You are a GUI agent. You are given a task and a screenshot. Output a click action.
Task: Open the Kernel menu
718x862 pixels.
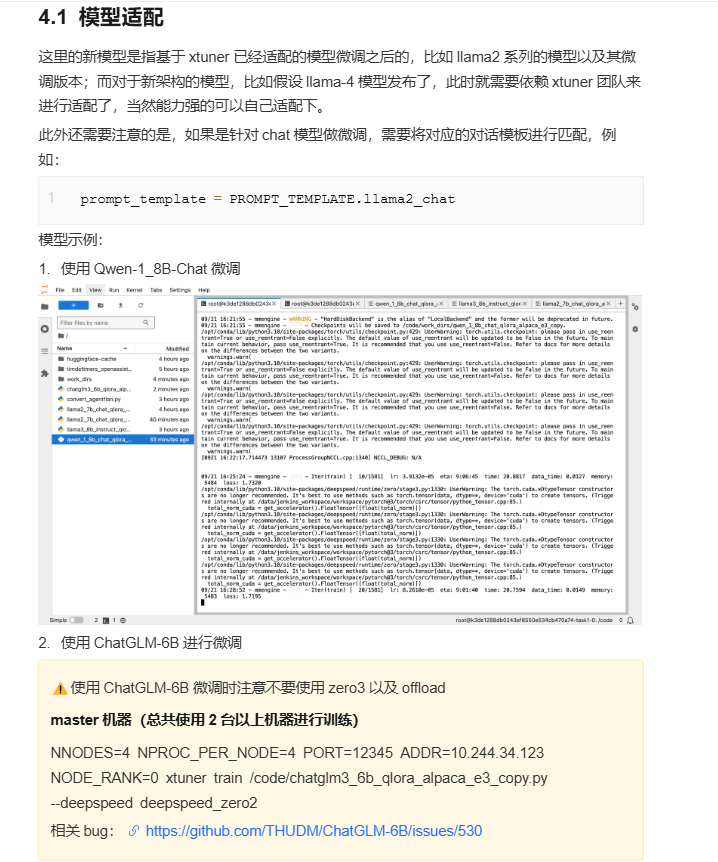tap(134, 290)
